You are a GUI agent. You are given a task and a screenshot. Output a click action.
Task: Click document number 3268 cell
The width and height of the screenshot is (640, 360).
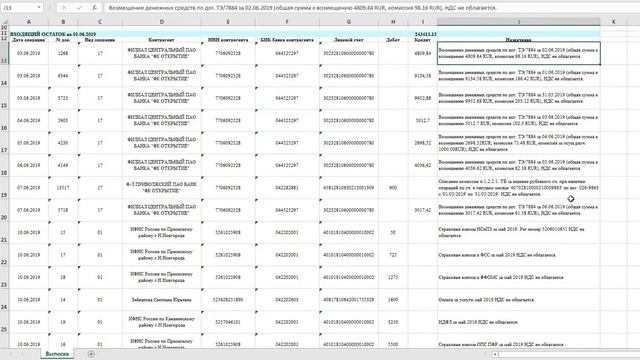63,53
